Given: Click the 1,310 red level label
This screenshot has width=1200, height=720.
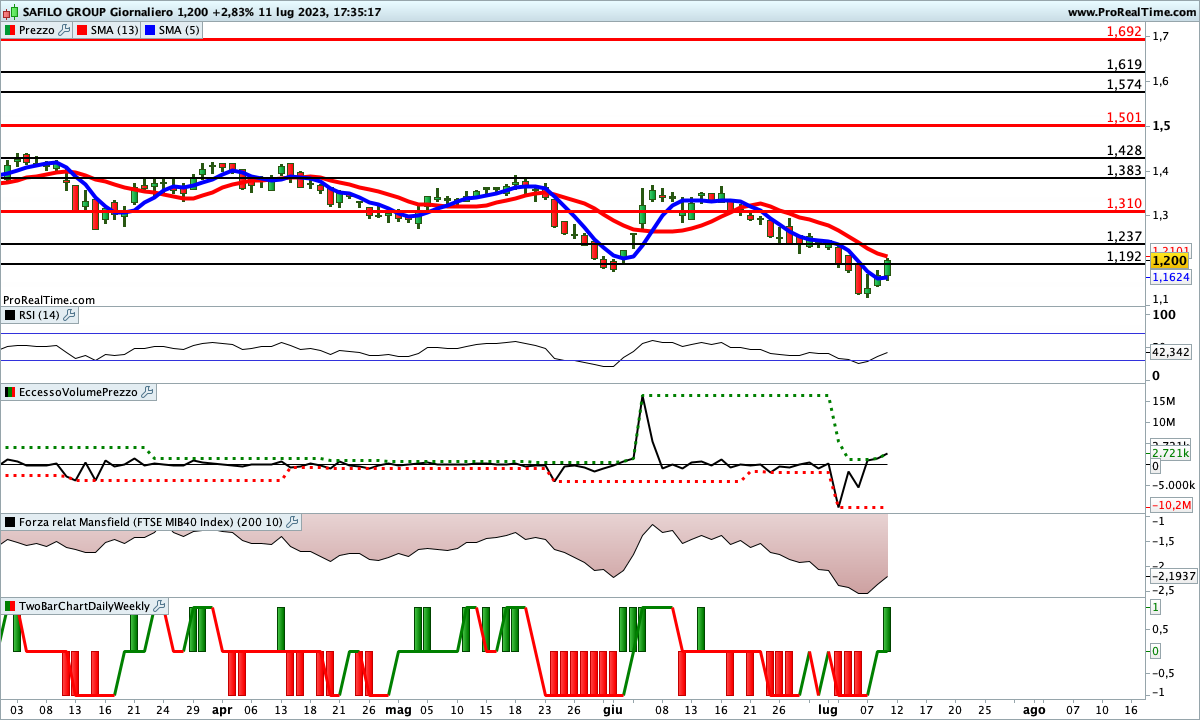Looking at the screenshot, I should [1124, 203].
